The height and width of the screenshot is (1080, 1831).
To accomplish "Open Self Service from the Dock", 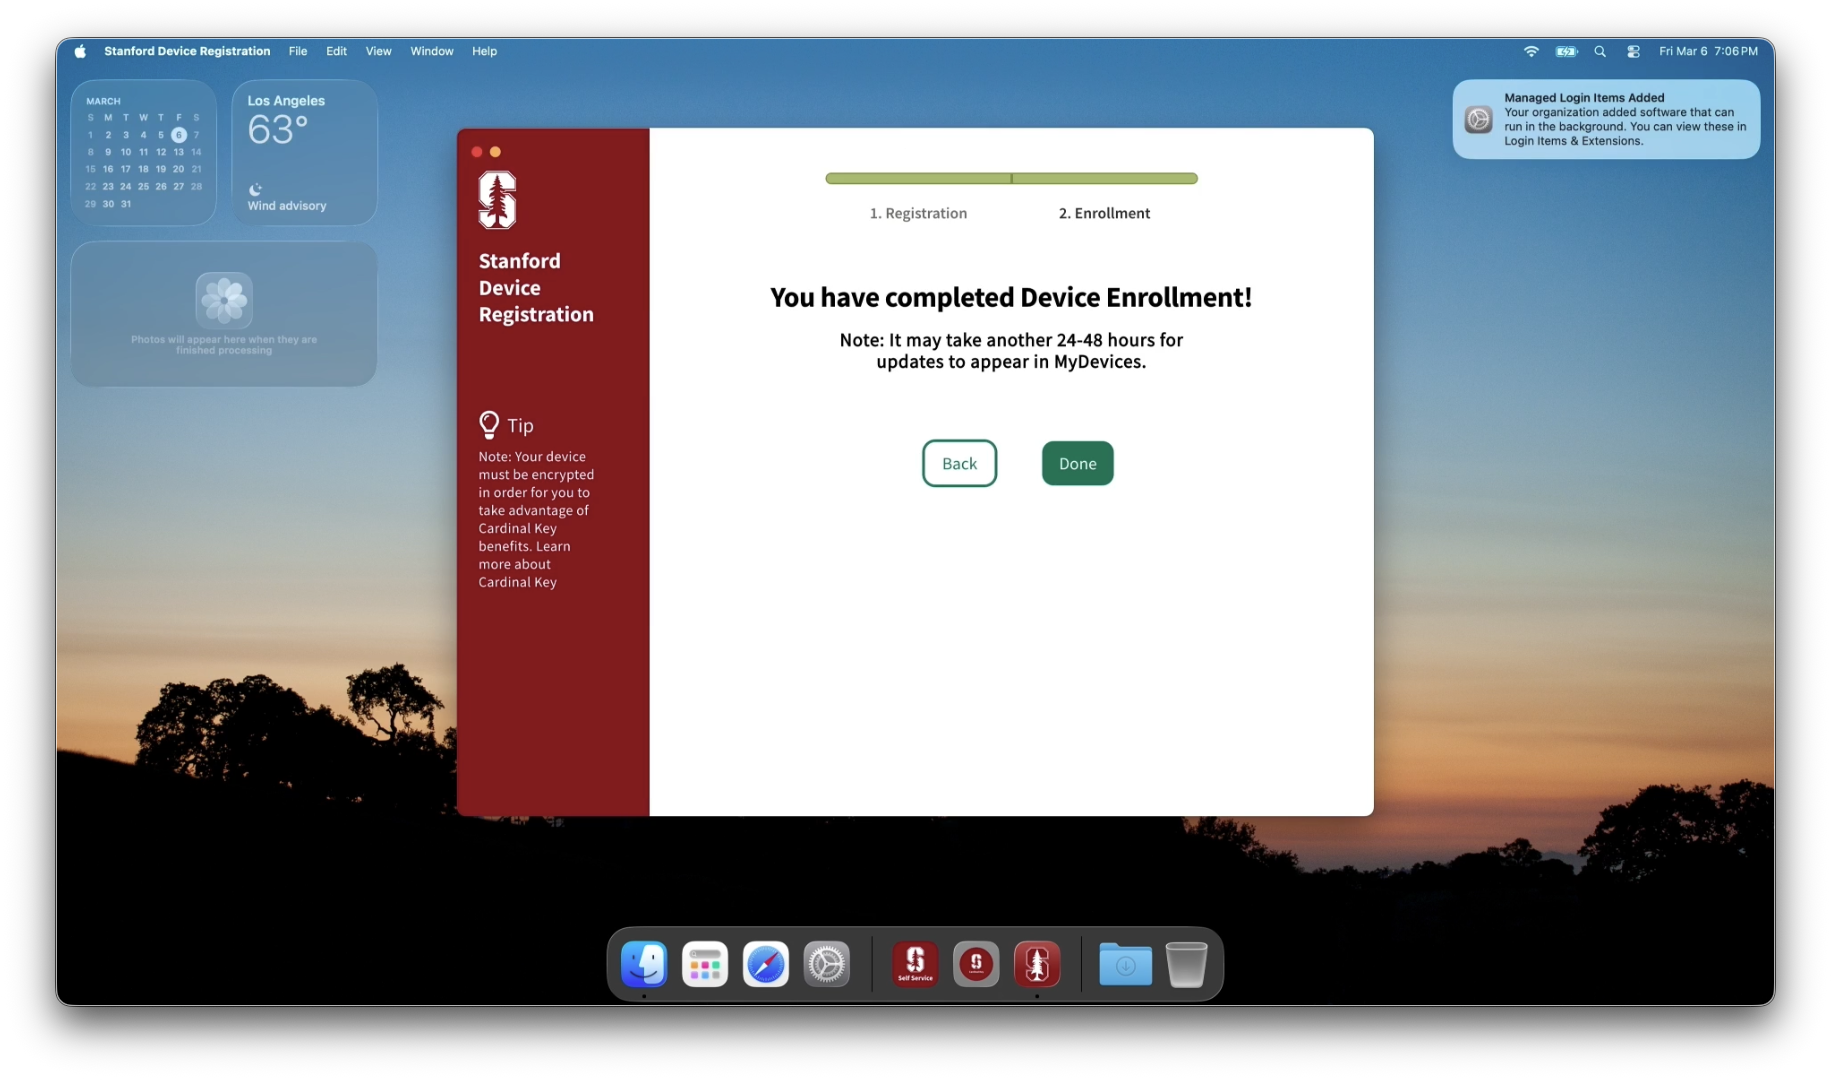I will 914,963.
